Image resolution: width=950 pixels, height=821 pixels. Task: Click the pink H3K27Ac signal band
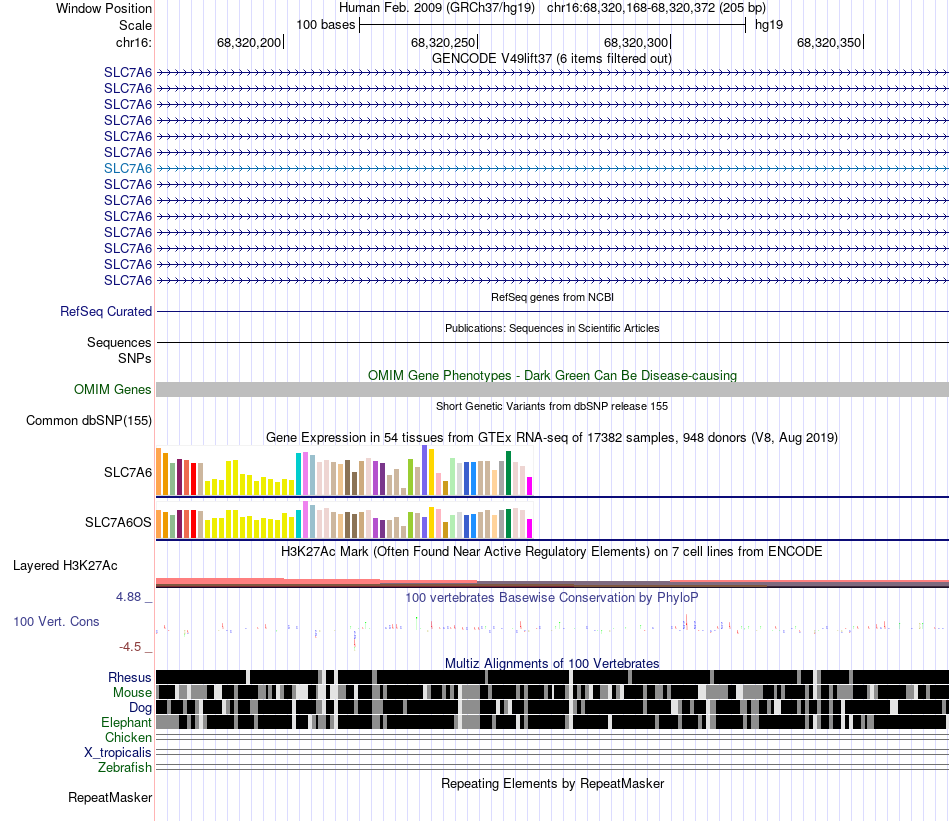(x=552, y=583)
